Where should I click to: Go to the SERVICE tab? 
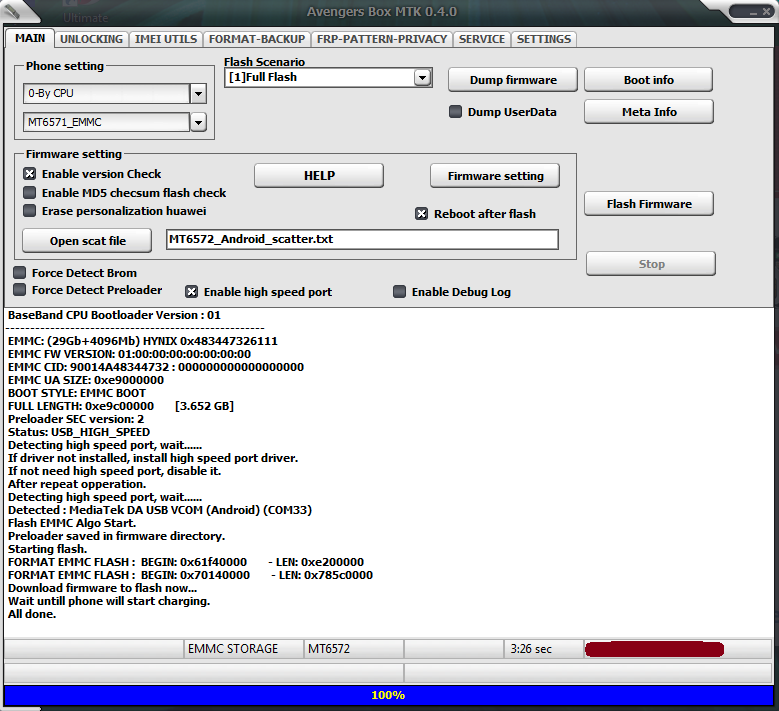coord(482,39)
